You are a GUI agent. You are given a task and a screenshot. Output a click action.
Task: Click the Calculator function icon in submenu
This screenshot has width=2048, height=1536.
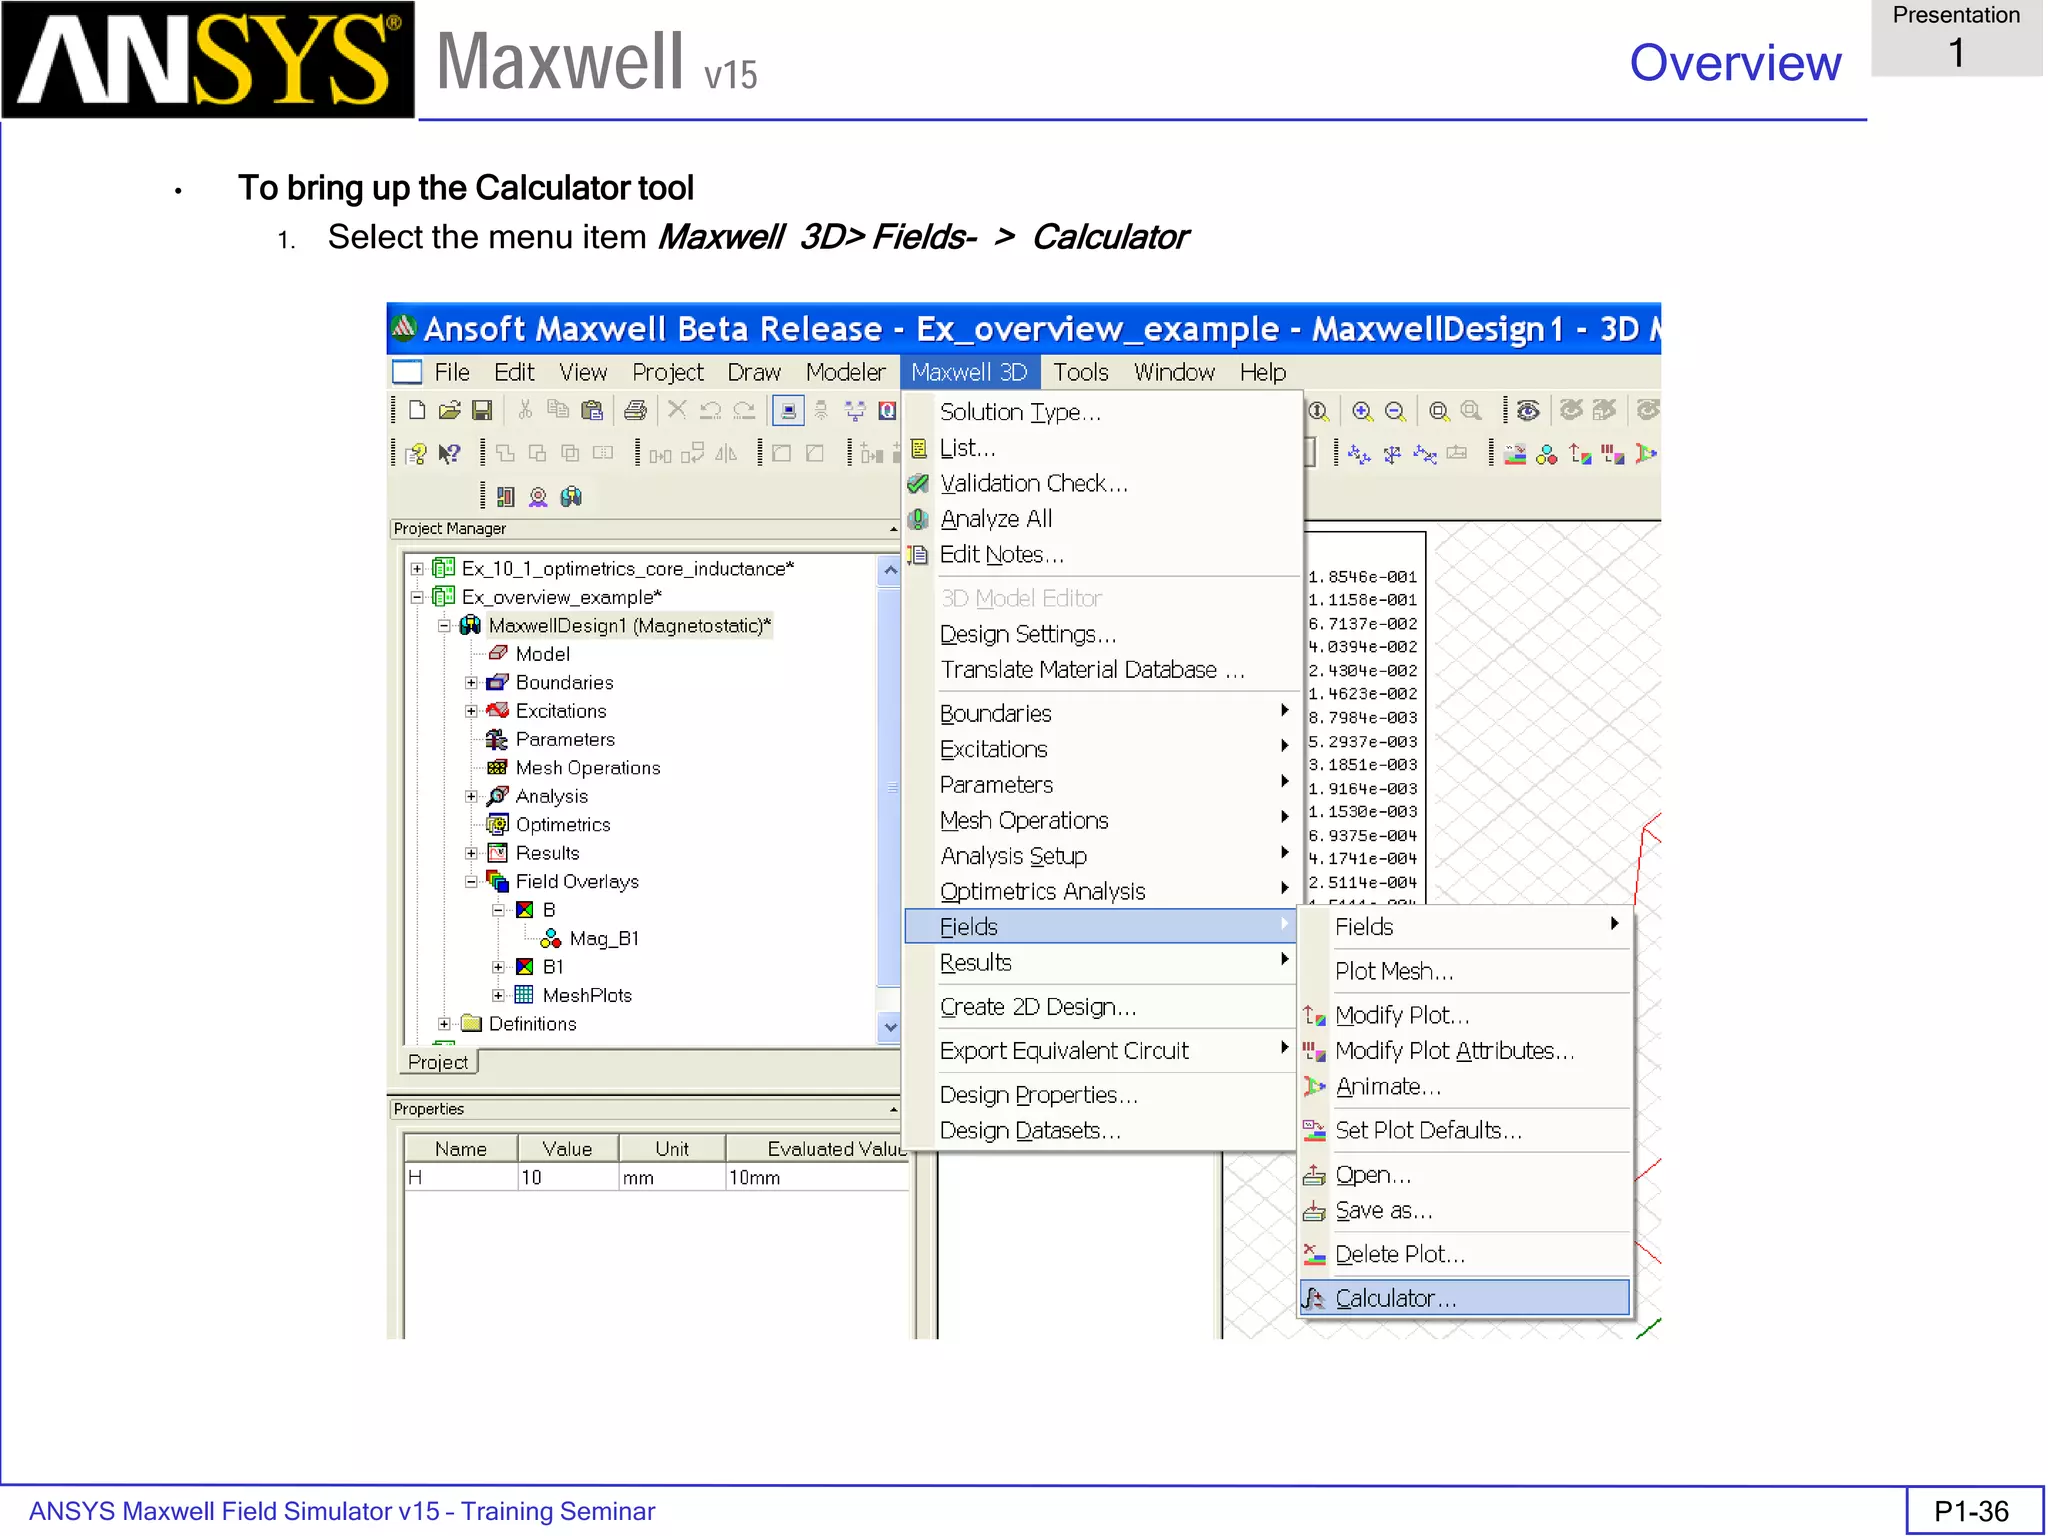1313,1298
